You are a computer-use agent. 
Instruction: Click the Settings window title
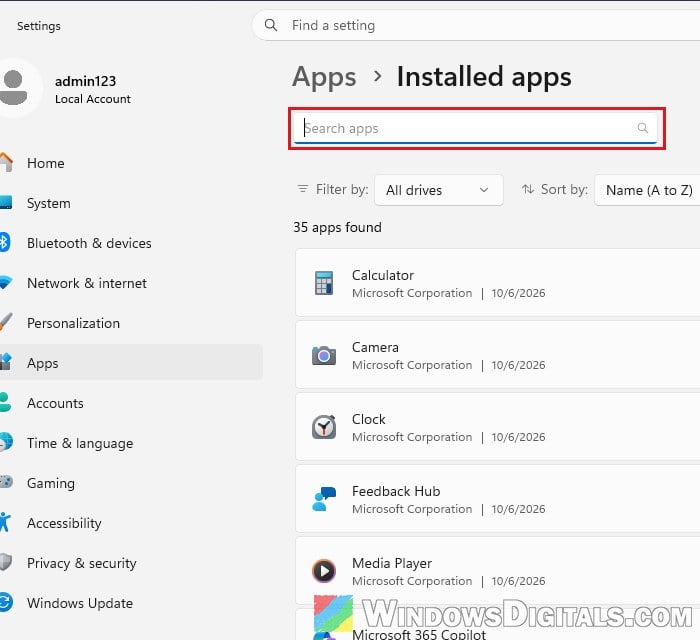point(39,26)
